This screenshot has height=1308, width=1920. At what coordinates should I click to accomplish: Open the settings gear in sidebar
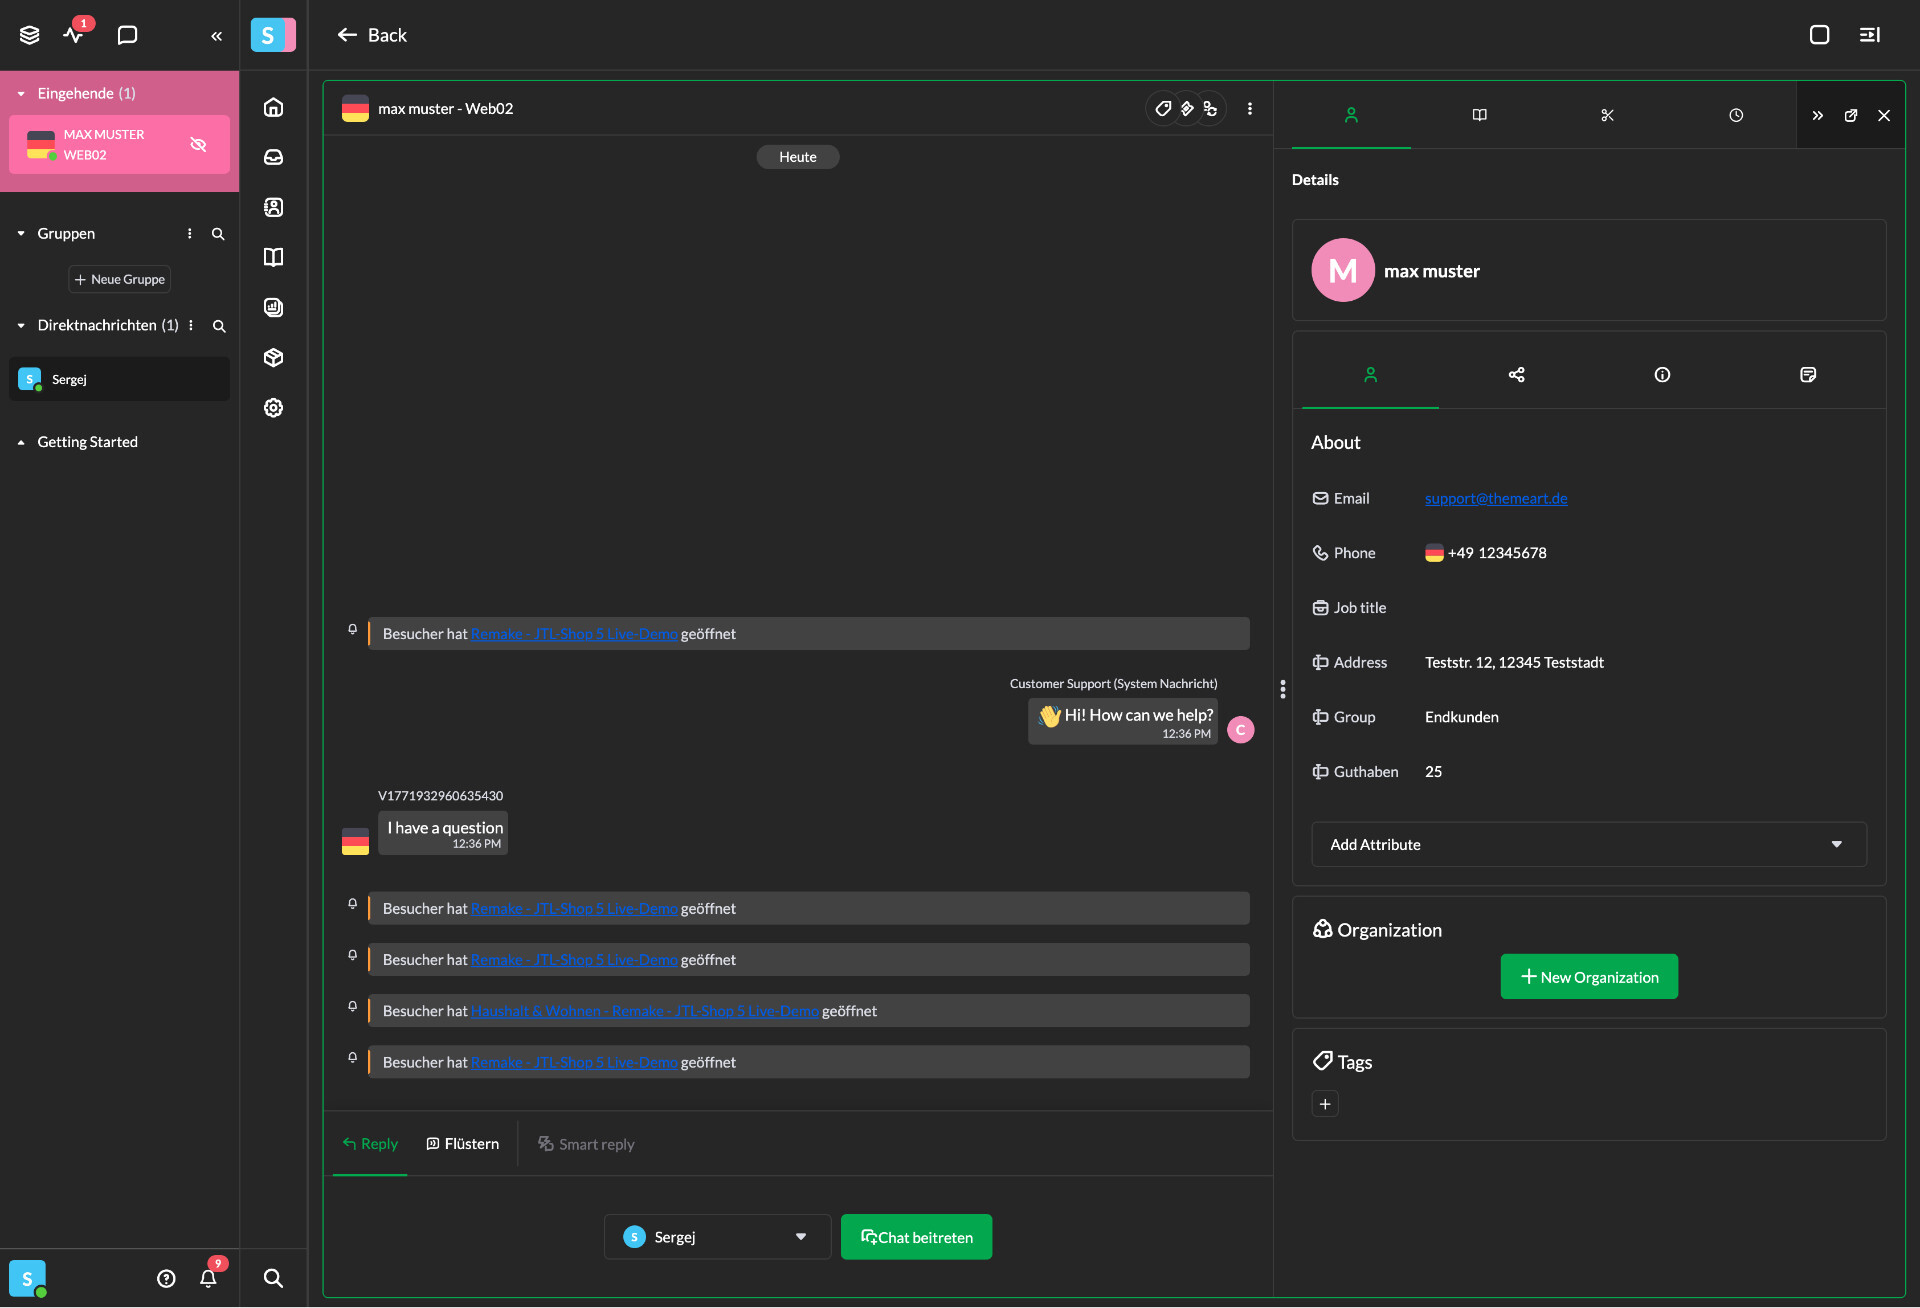coord(273,408)
